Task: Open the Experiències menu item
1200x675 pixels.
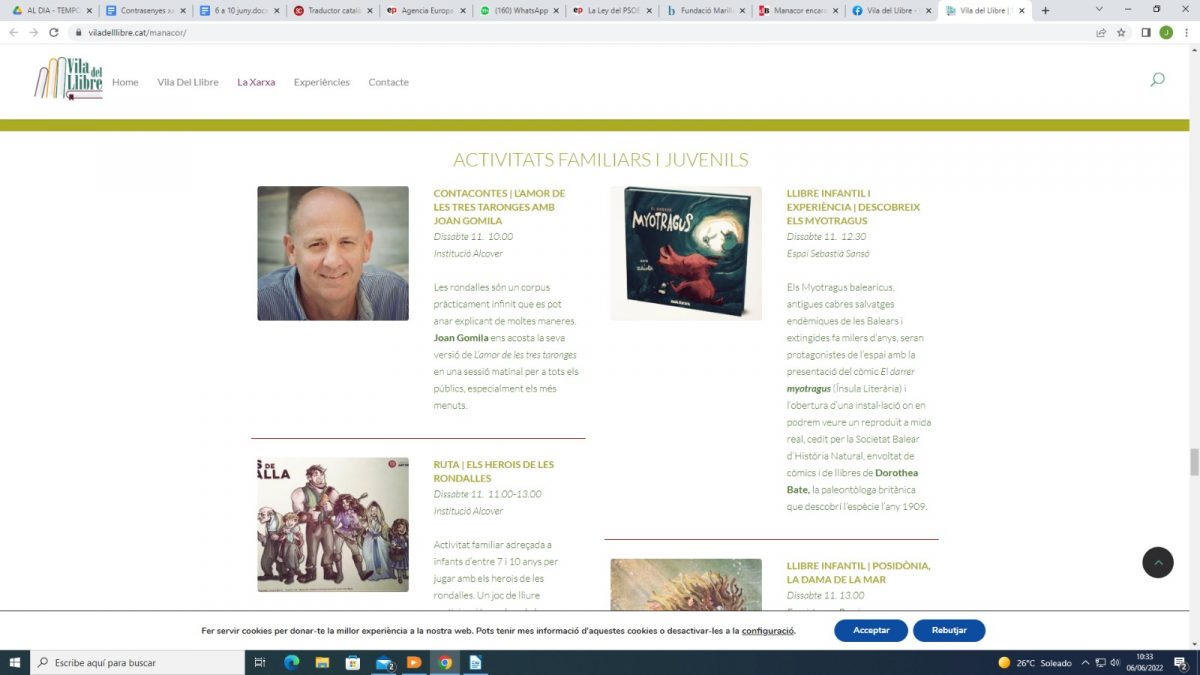Action: click(x=321, y=82)
